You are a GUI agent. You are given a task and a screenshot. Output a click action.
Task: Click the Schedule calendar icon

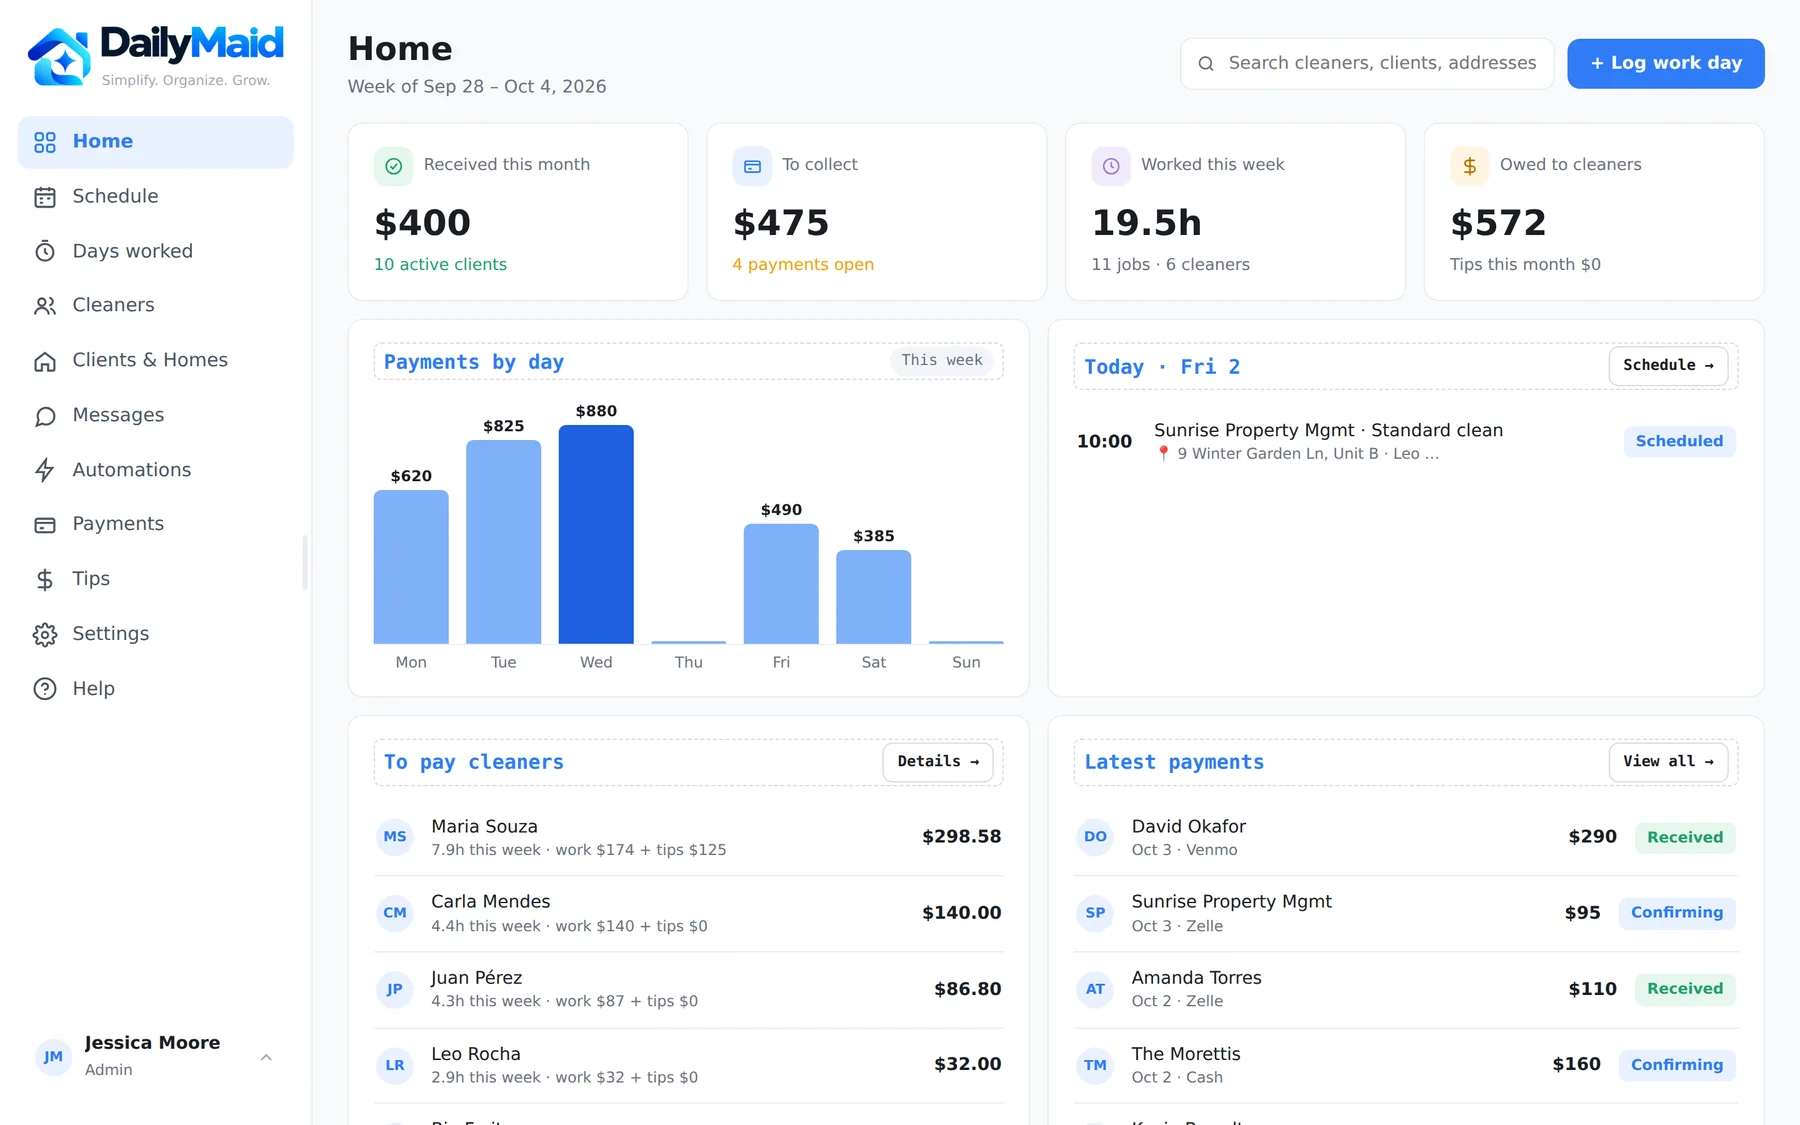click(45, 197)
